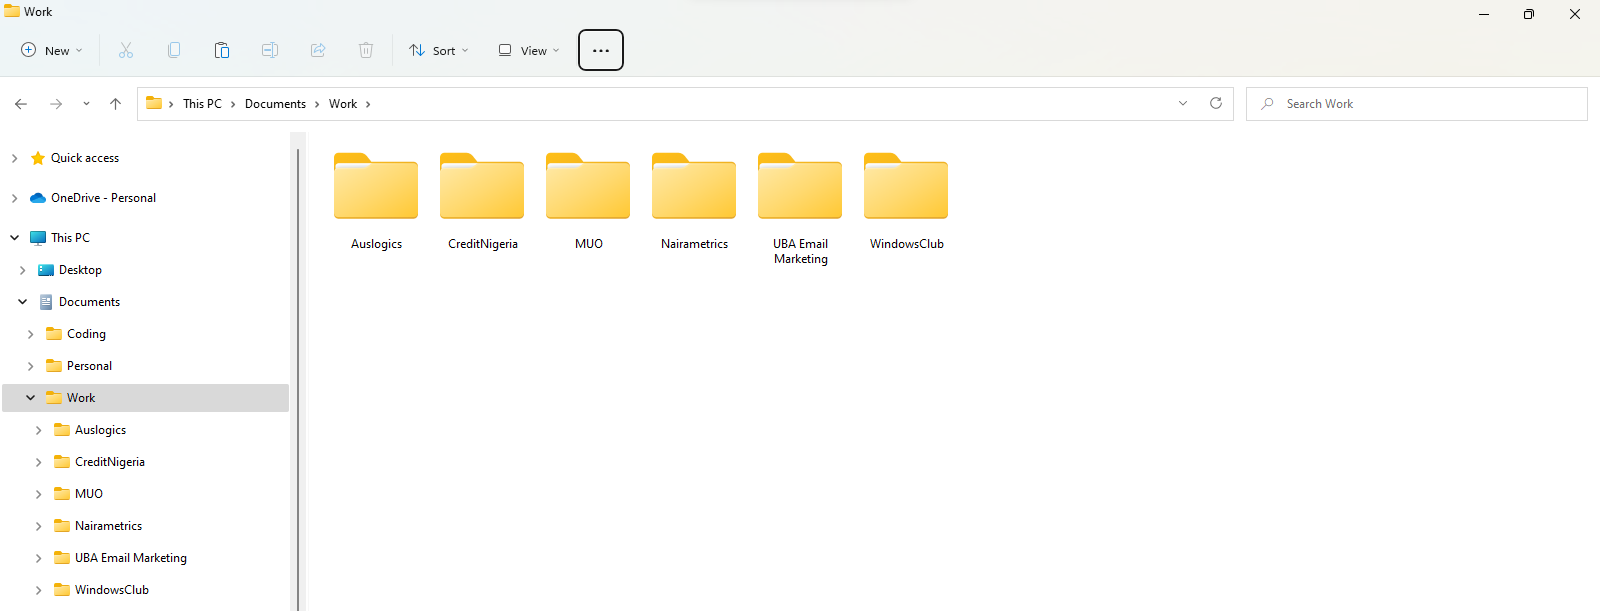Expand Nairametrics node in sidebar tree

[38, 526]
